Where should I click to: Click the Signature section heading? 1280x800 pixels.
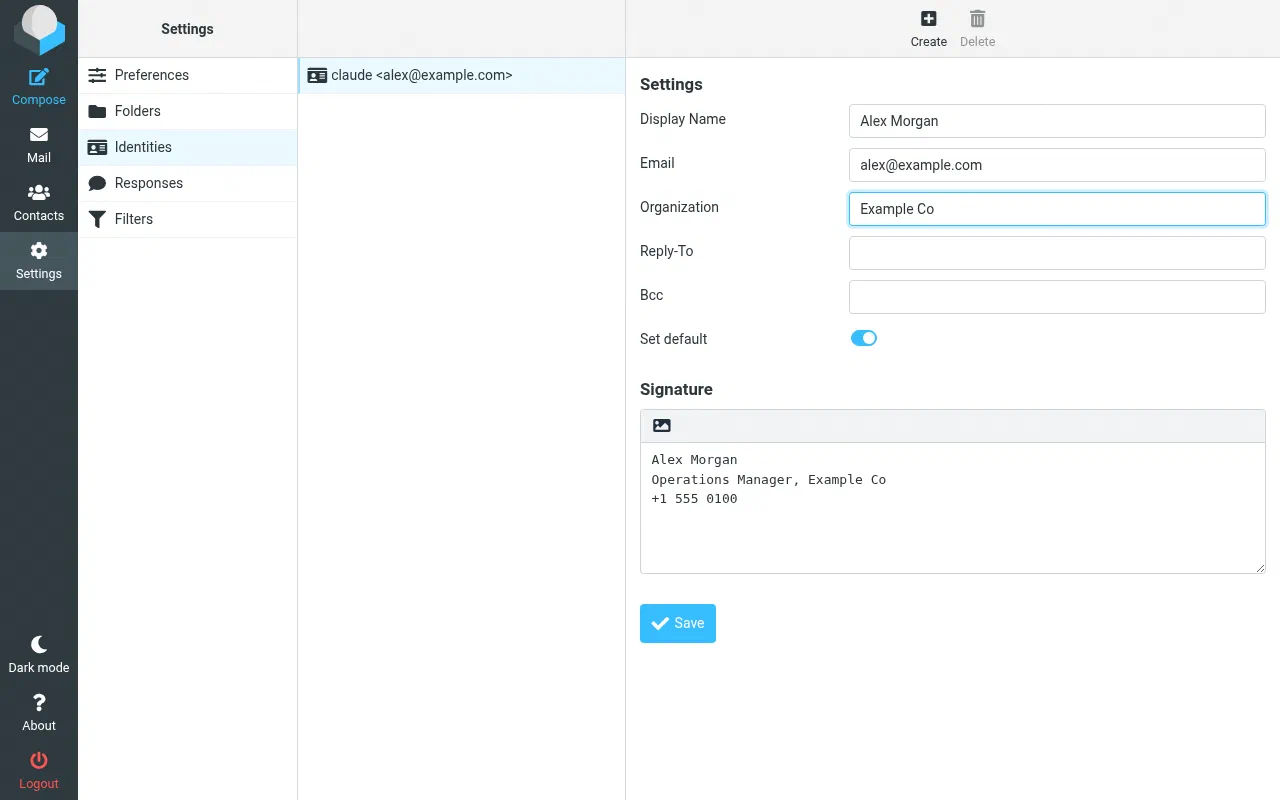(676, 389)
